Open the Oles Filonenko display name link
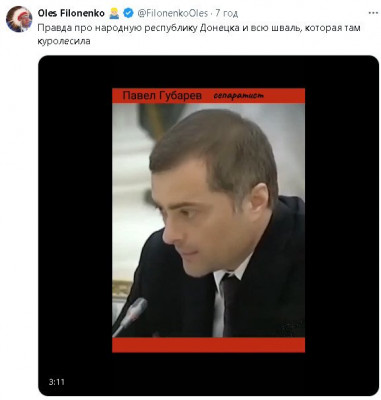 click(71, 13)
